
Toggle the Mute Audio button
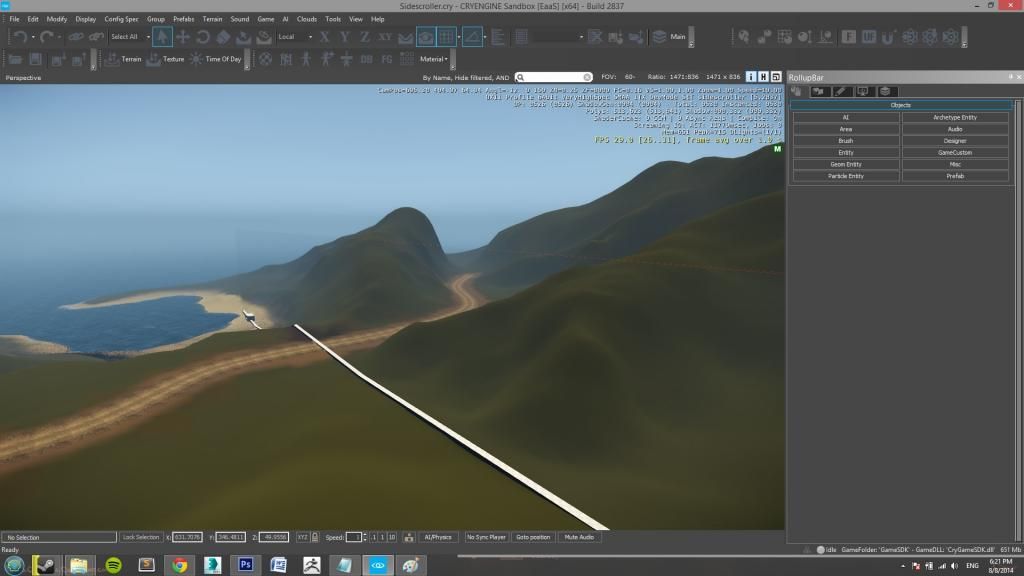coord(579,537)
